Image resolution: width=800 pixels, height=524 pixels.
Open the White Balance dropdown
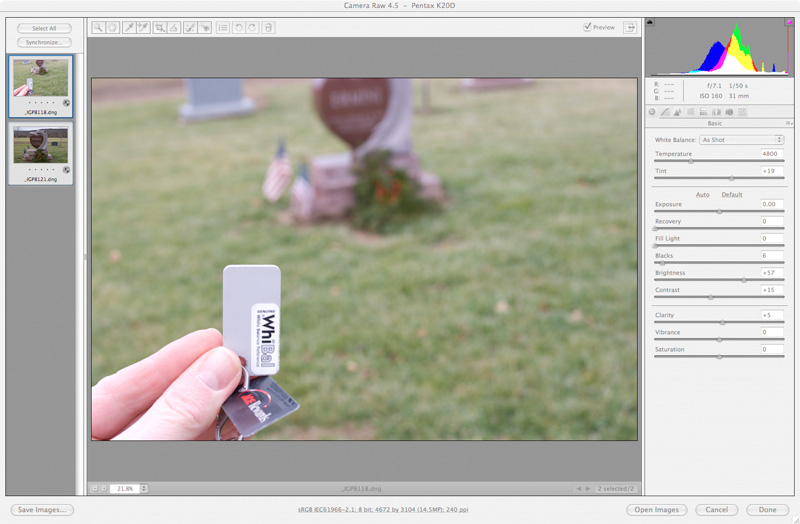pos(741,140)
